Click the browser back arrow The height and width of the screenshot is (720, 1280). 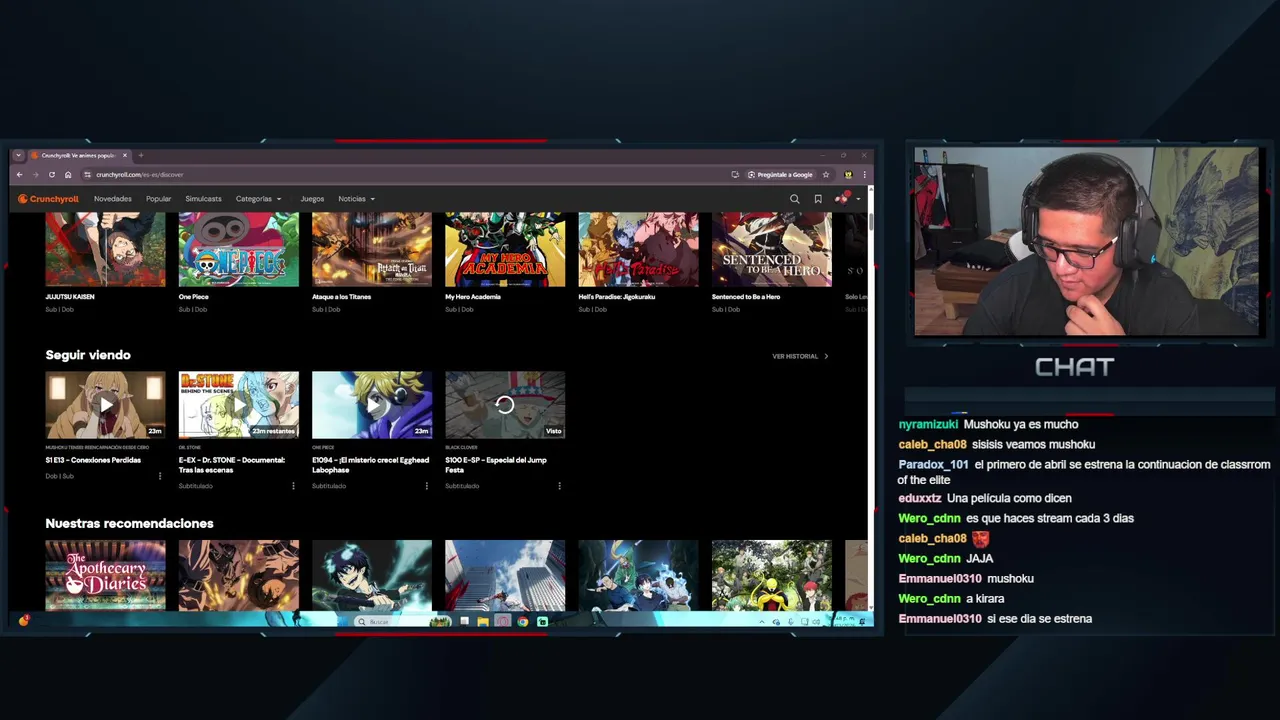click(19, 175)
